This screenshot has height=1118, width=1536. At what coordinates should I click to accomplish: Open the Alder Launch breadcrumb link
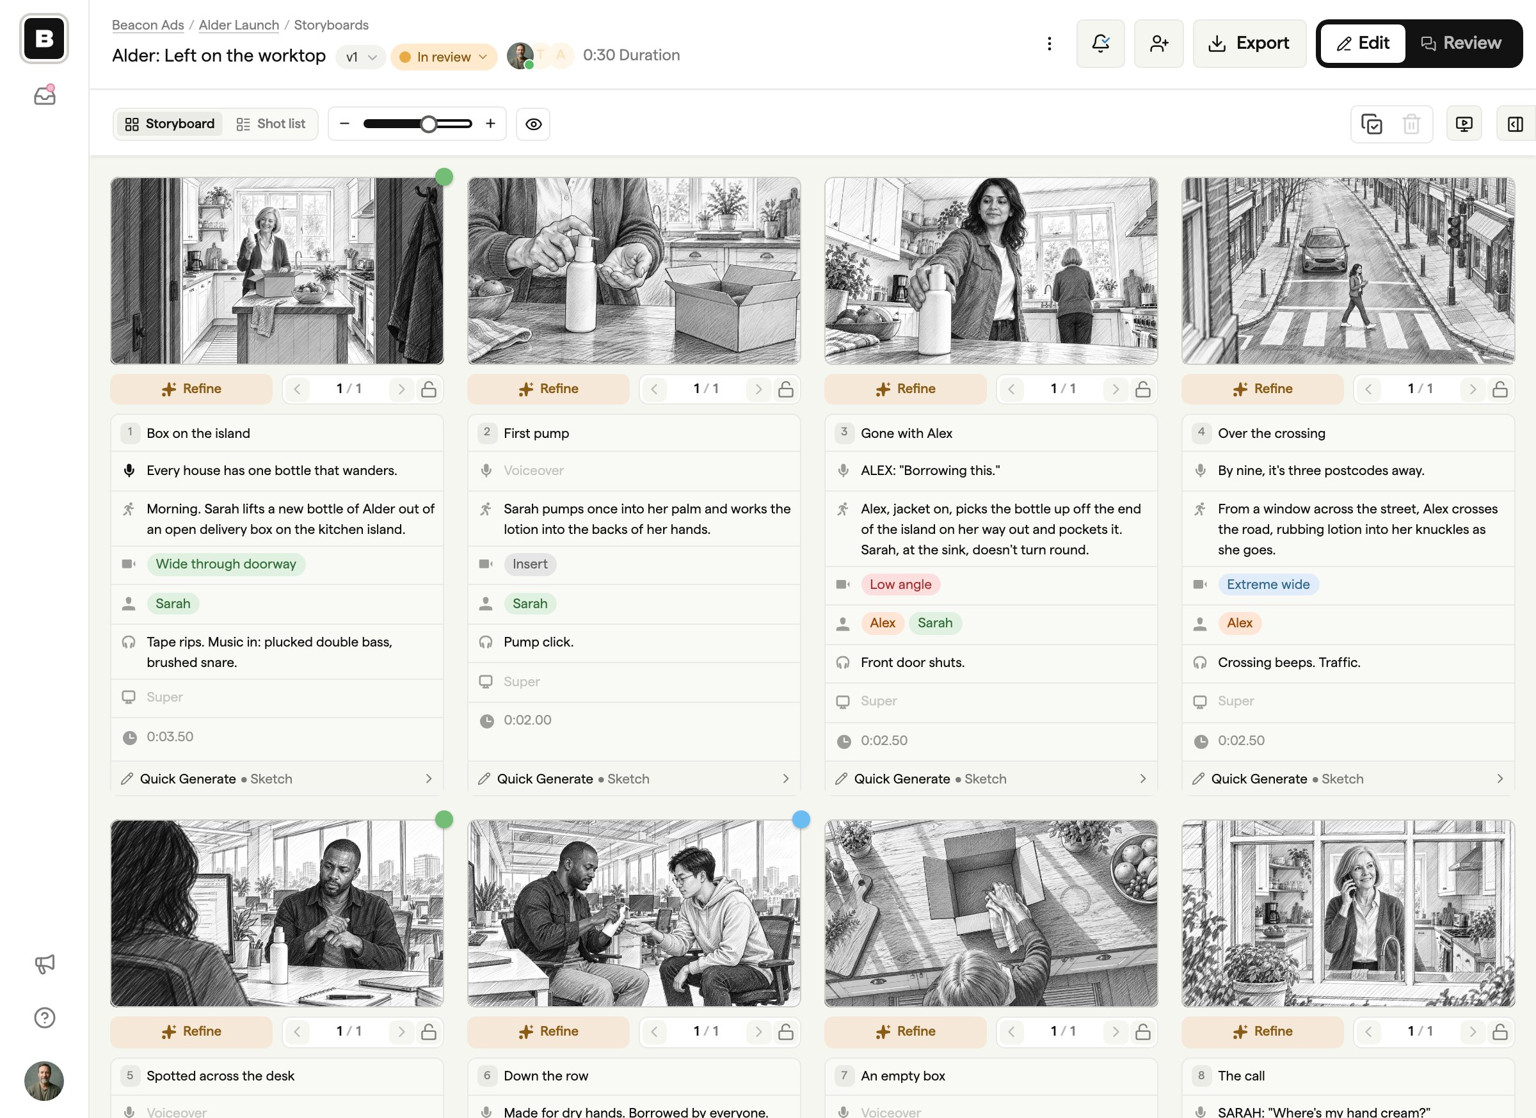click(x=239, y=25)
